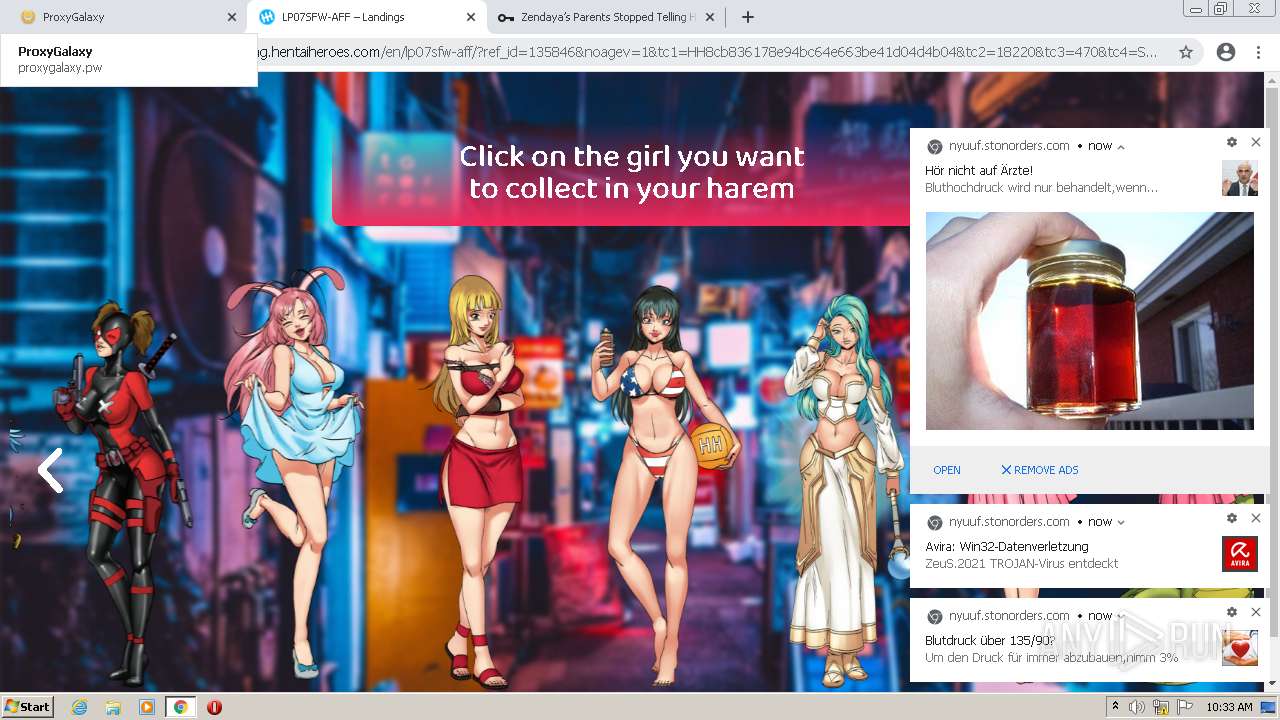This screenshot has height=720, width=1280.
Task: Open the Chrome profile avatar menu
Action: 1225,52
